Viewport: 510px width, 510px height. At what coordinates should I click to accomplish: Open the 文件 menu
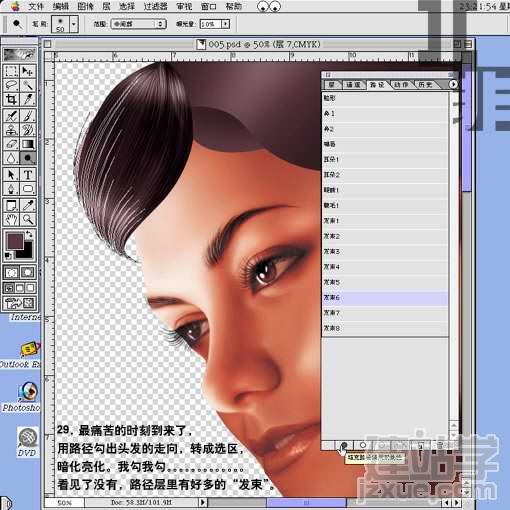36,6
